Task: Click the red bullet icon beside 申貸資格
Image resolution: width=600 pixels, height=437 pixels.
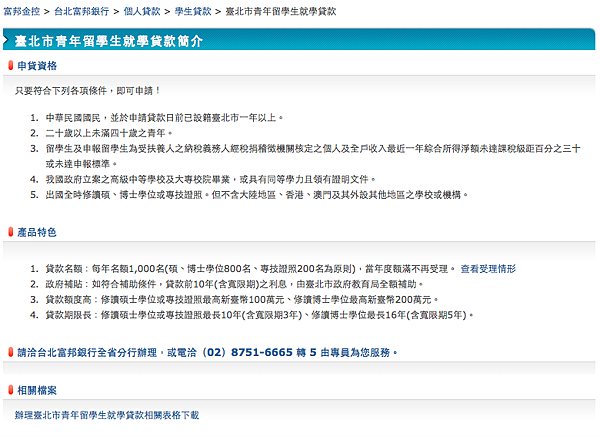Action: tap(11, 65)
